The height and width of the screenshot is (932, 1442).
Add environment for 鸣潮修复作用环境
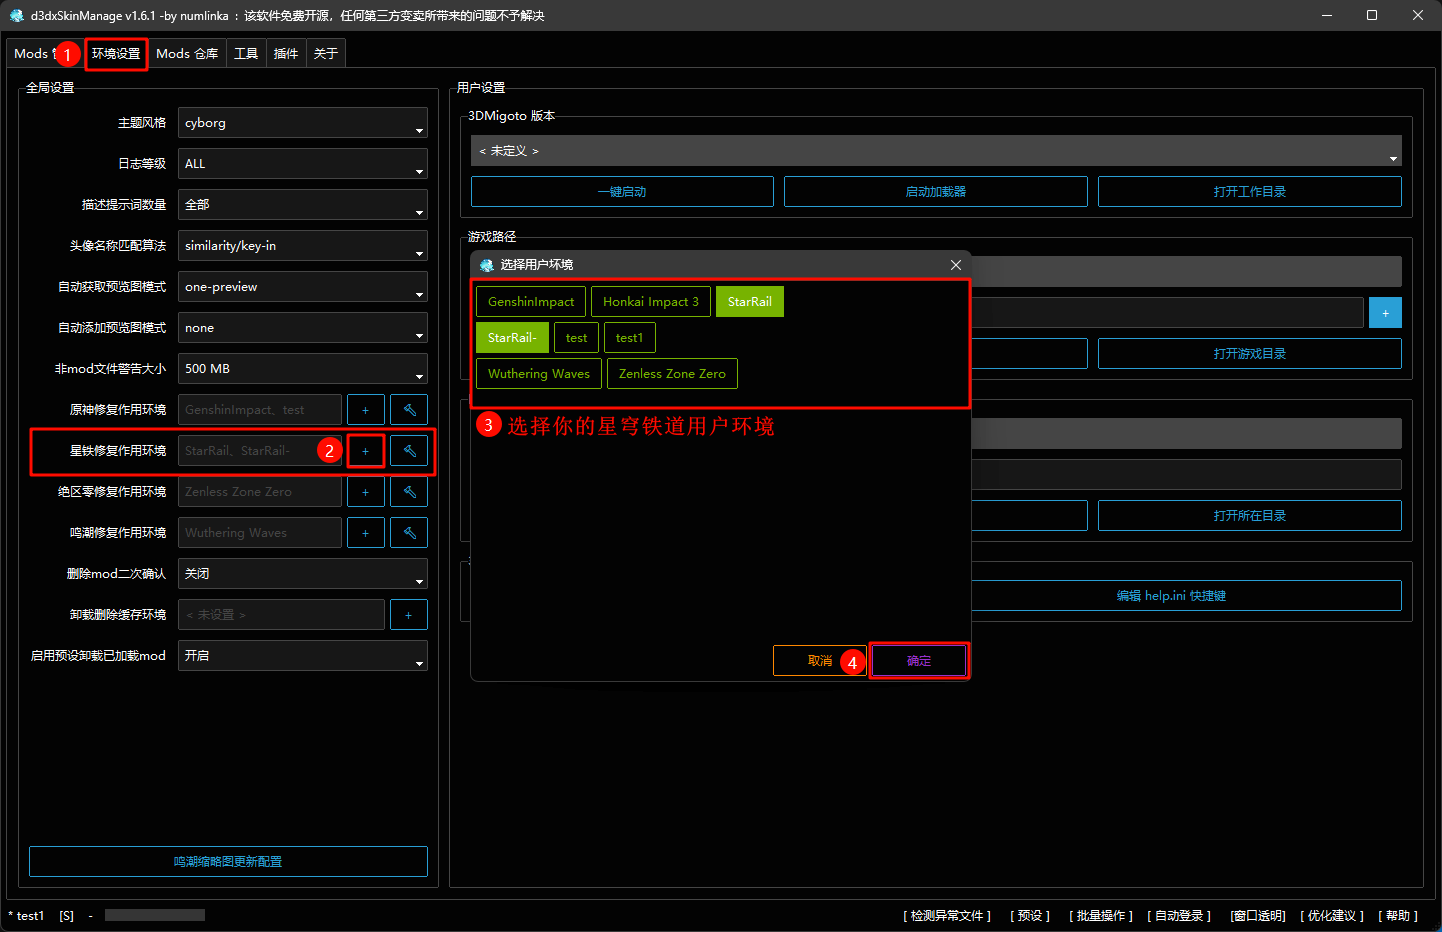pyautogui.click(x=366, y=533)
